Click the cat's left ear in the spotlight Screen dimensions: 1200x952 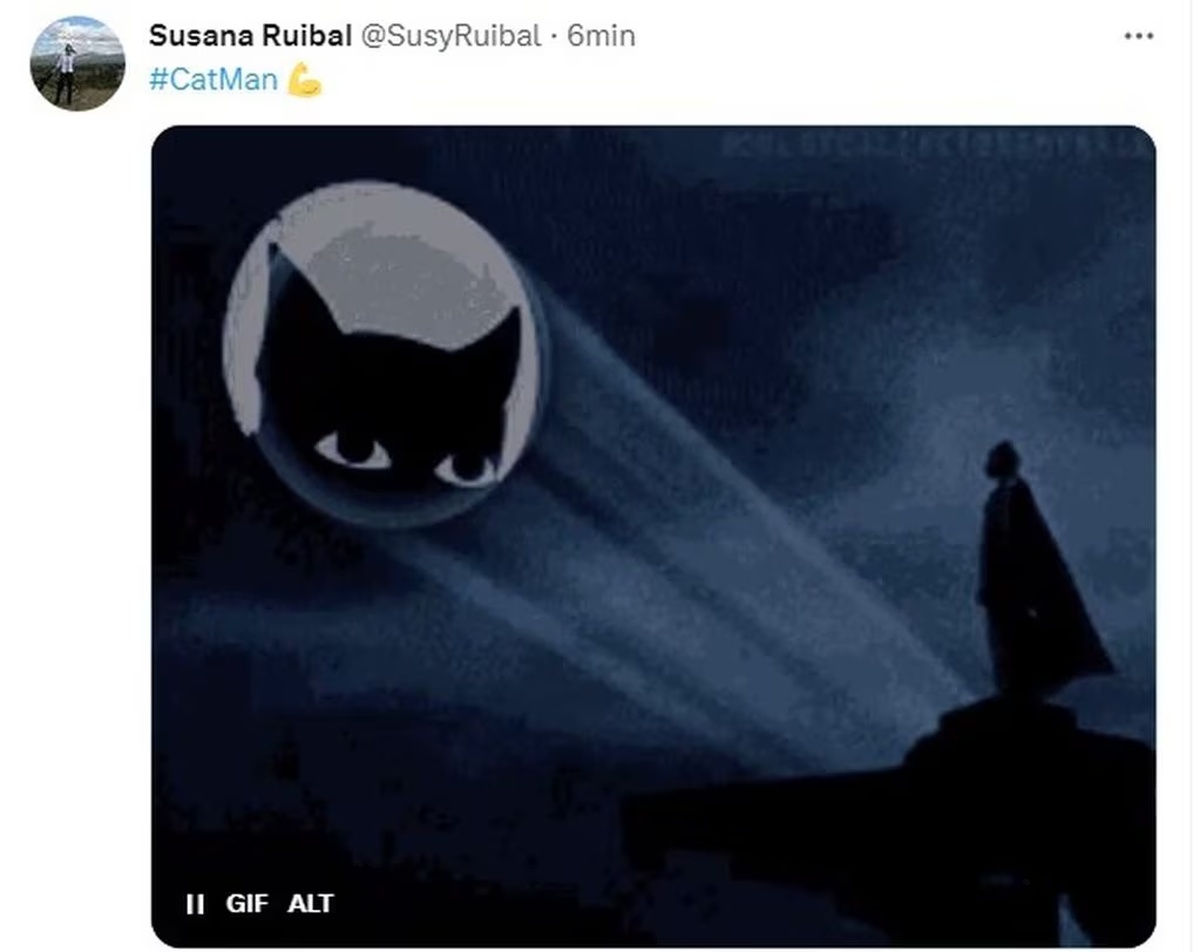[293, 295]
